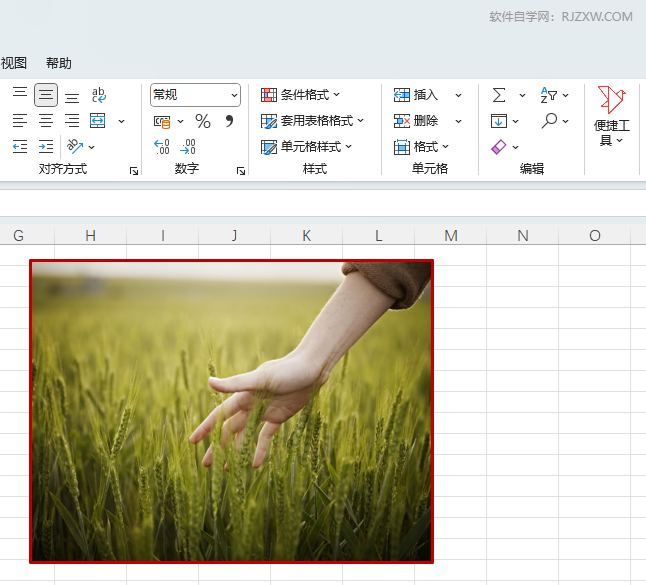The image size is (646, 585).
Task: Click the Find and Select magnifier icon
Action: (549, 121)
